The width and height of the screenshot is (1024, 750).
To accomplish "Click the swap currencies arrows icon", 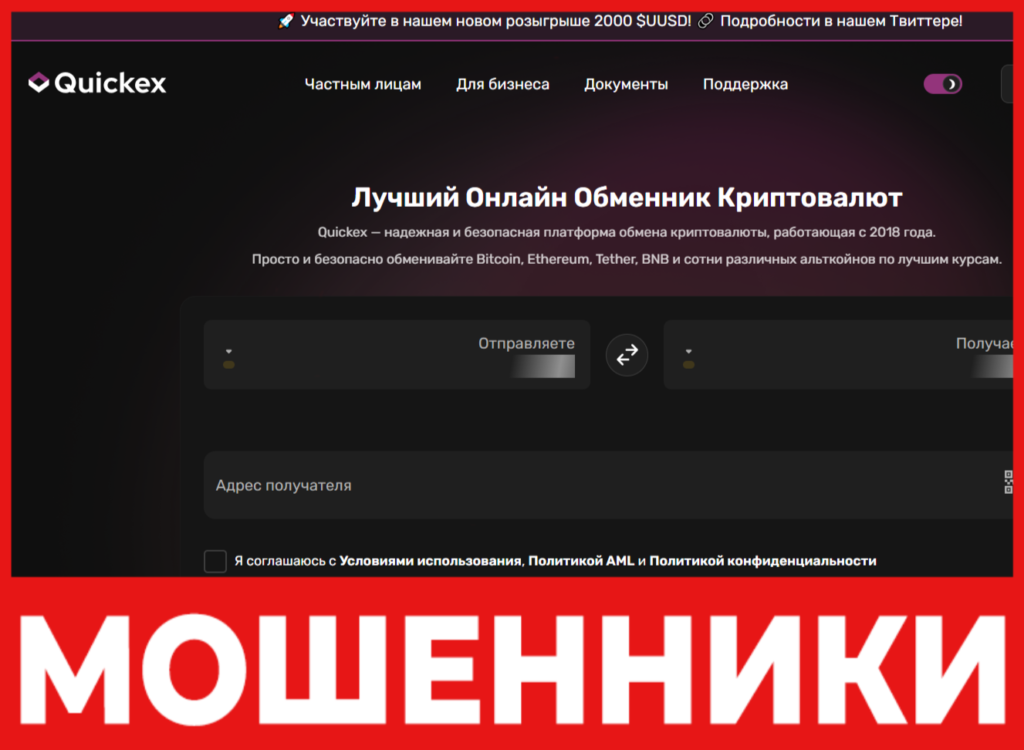I will [627, 355].
